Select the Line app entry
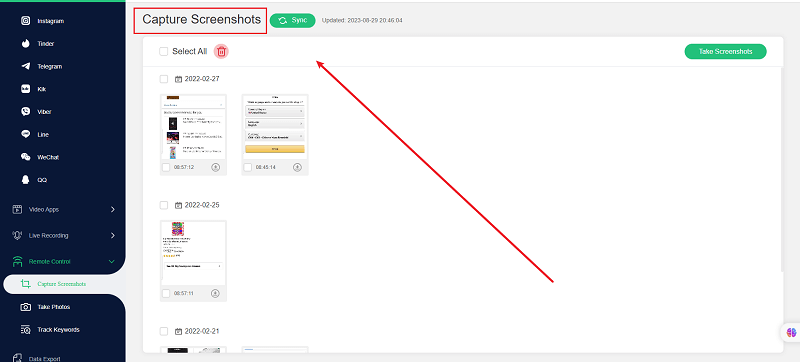 [35, 135]
